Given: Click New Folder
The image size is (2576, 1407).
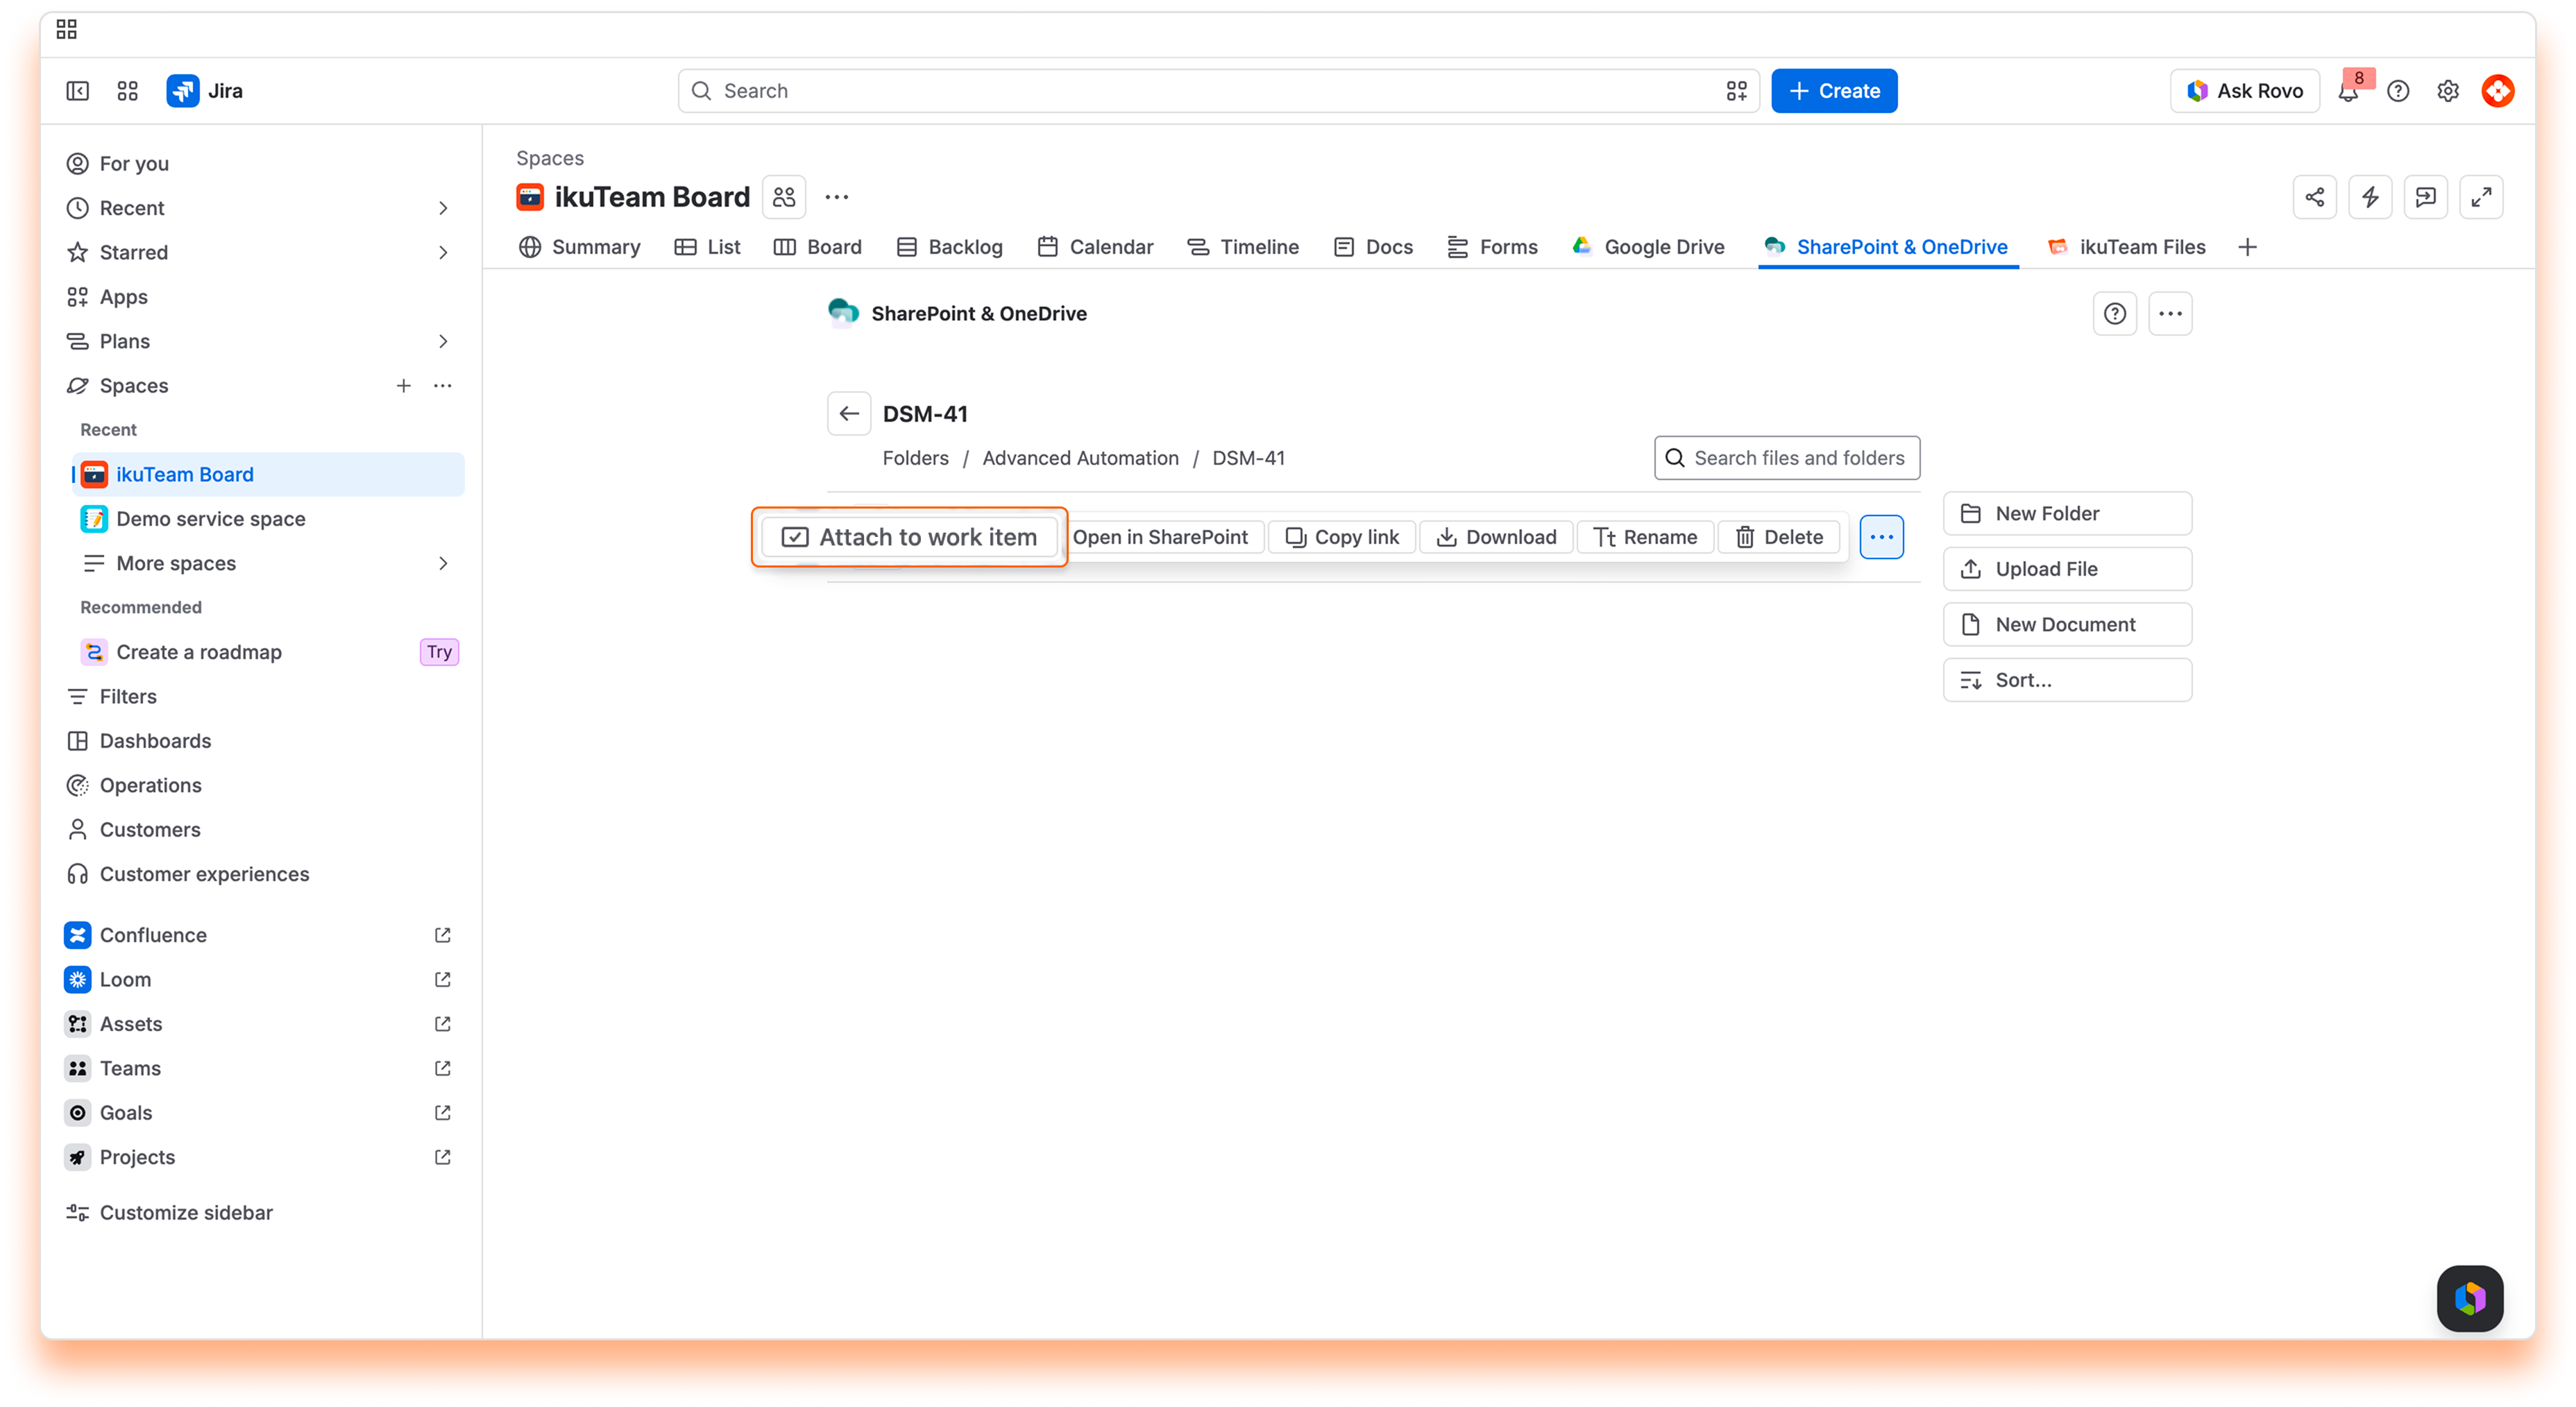Looking at the screenshot, I should click(2067, 514).
